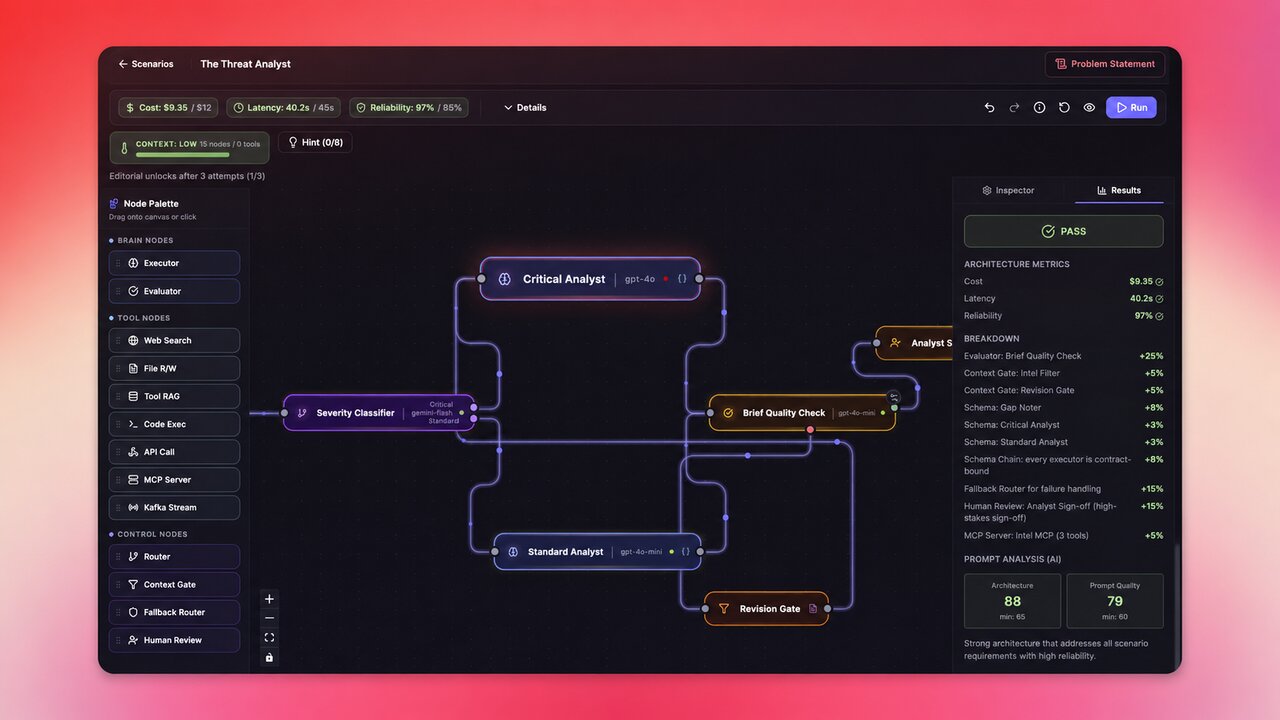Select the Brief Quality Check node
The height and width of the screenshot is (720, 1280).
coord(802,412)
